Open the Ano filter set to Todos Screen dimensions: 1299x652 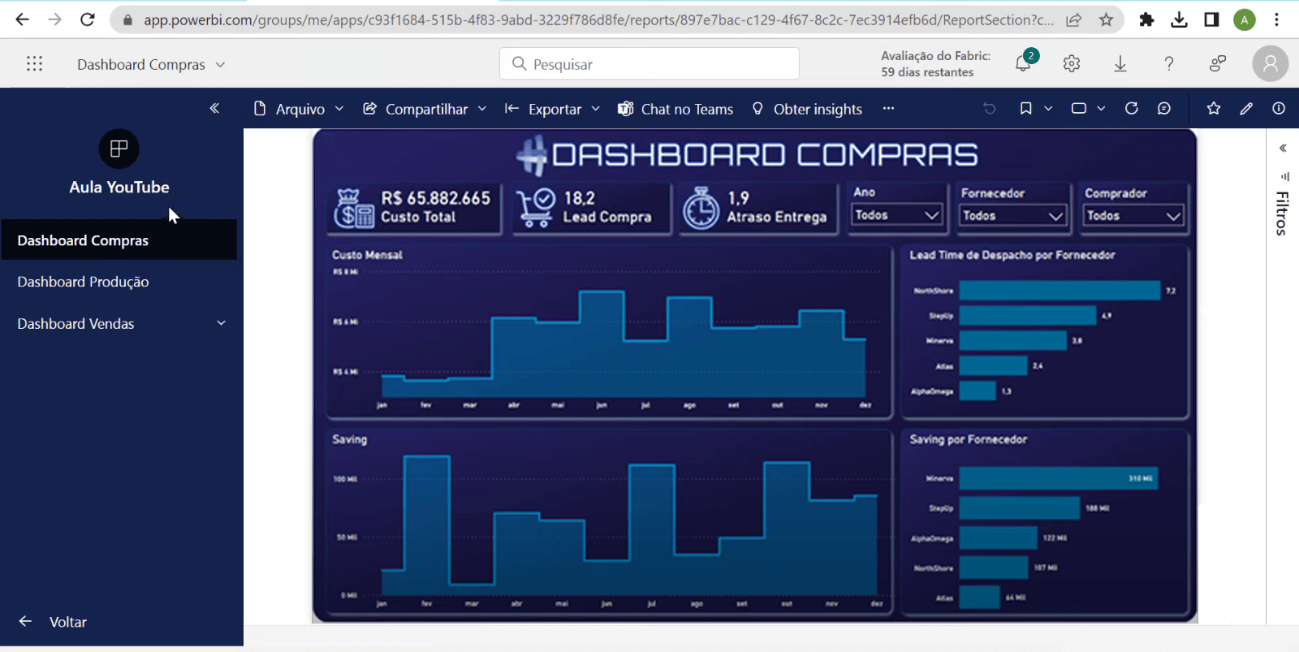click(897, 214)
